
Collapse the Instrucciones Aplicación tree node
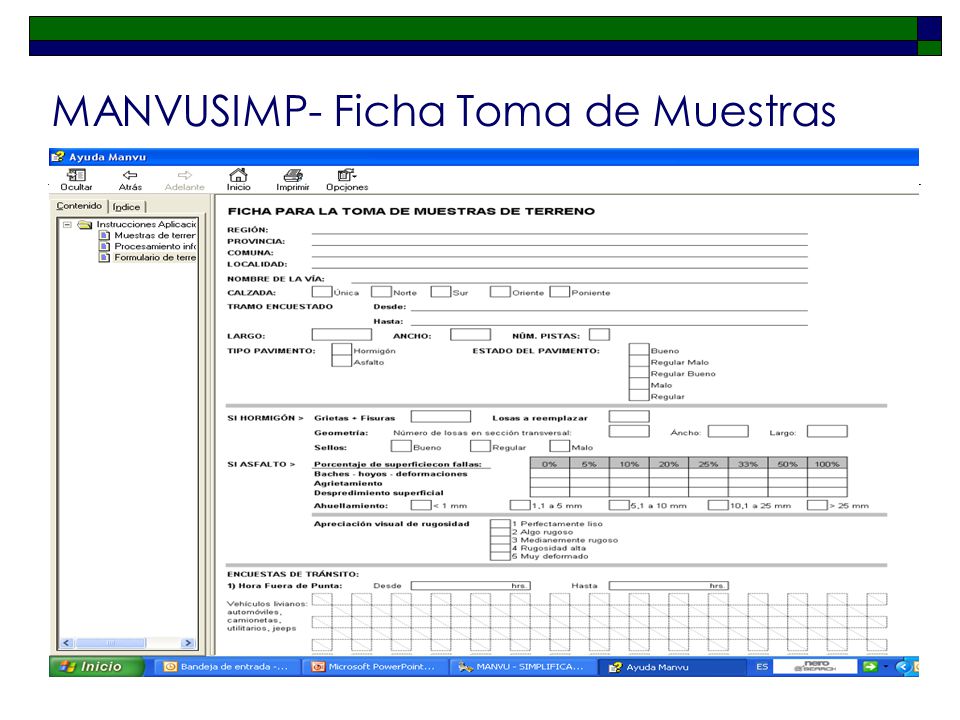67,225
